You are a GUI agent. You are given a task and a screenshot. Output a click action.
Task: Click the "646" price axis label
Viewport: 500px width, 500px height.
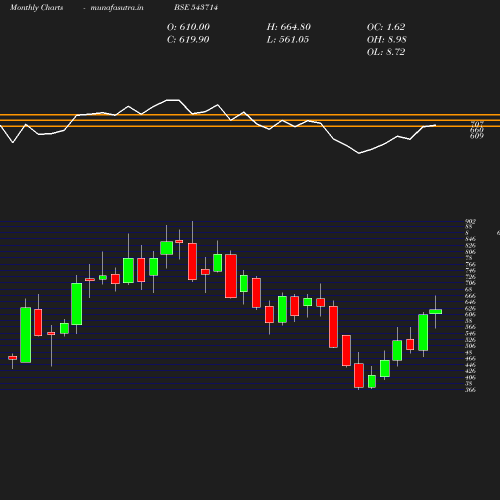[470, 302]
